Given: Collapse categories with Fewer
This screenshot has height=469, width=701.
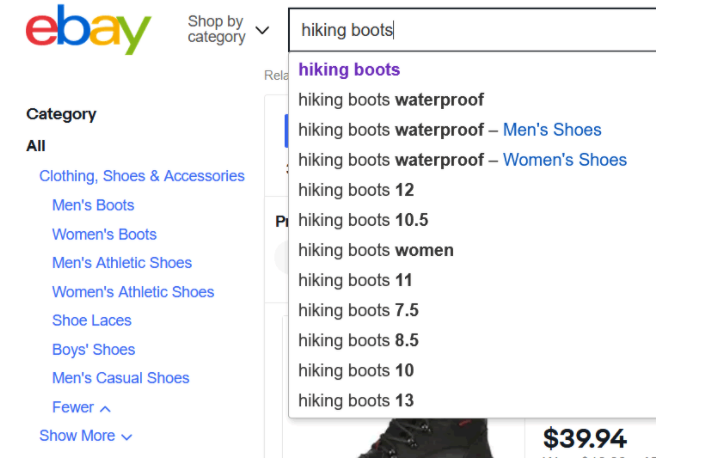Looking at the screenshot, I should tap(81, 407).
